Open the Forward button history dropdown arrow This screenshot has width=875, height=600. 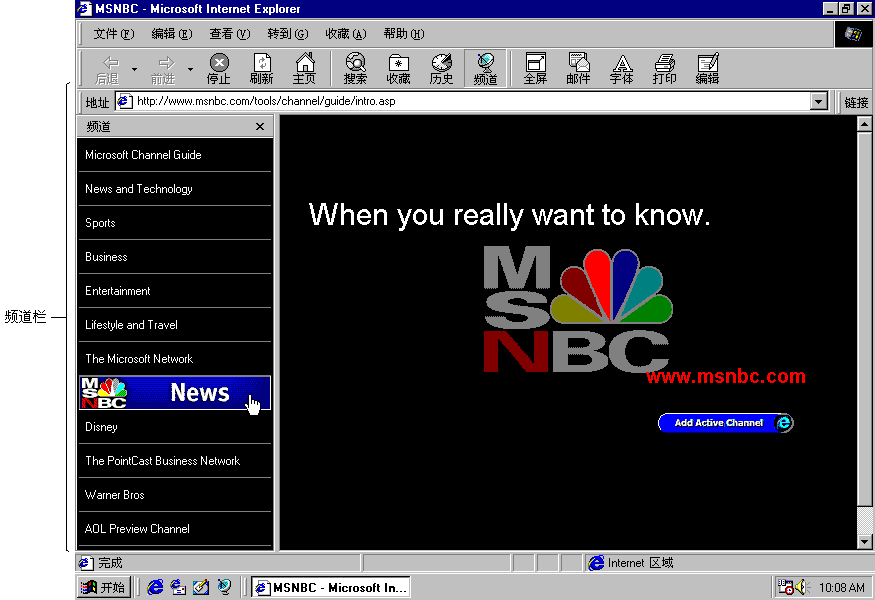(190, 69)
